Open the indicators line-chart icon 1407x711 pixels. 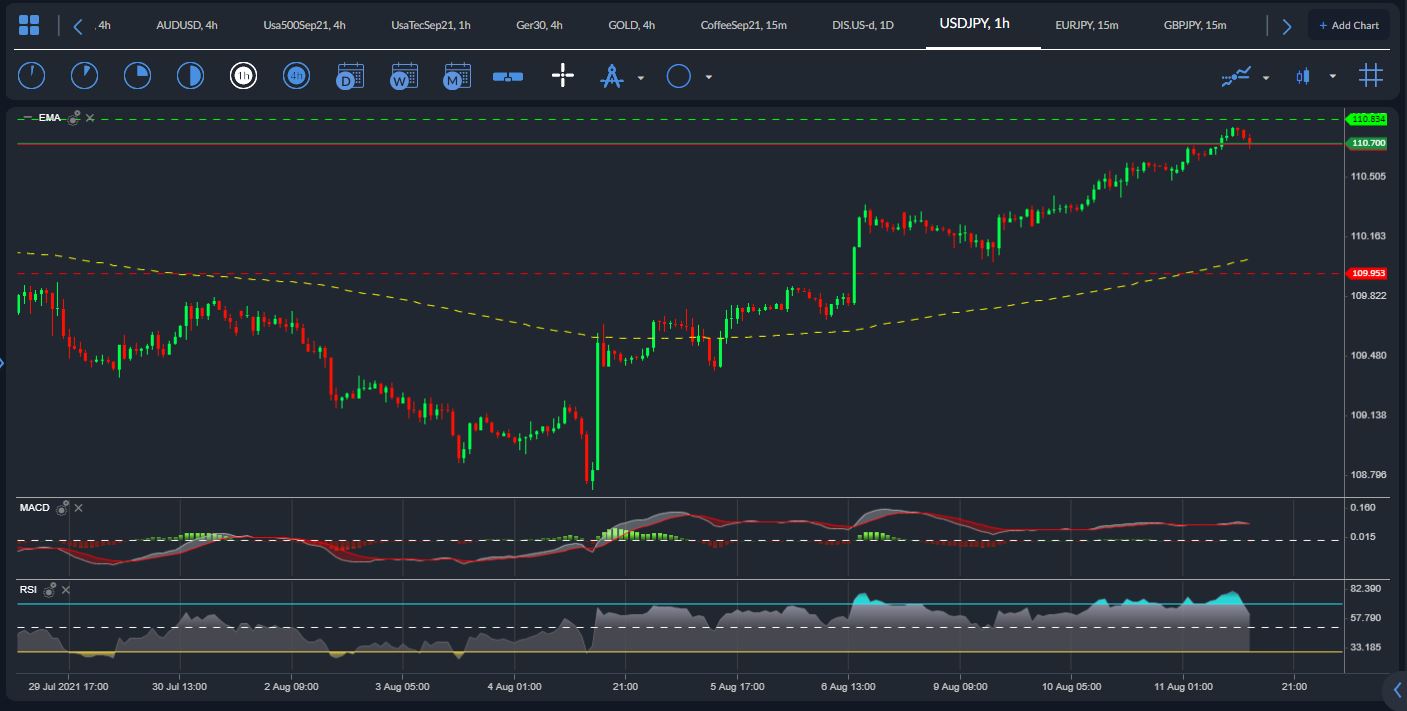[1237, 76]
